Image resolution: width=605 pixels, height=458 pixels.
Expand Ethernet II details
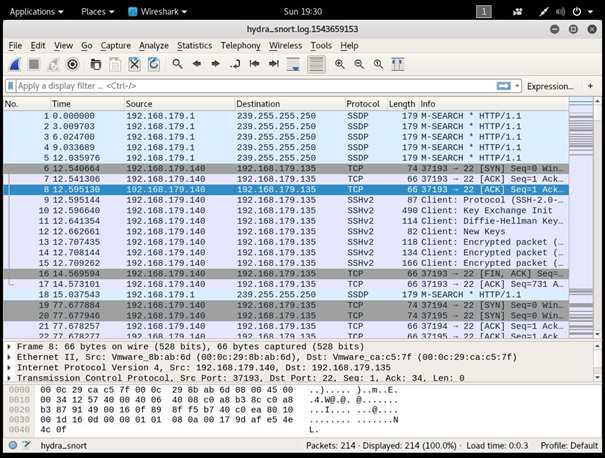9,357
